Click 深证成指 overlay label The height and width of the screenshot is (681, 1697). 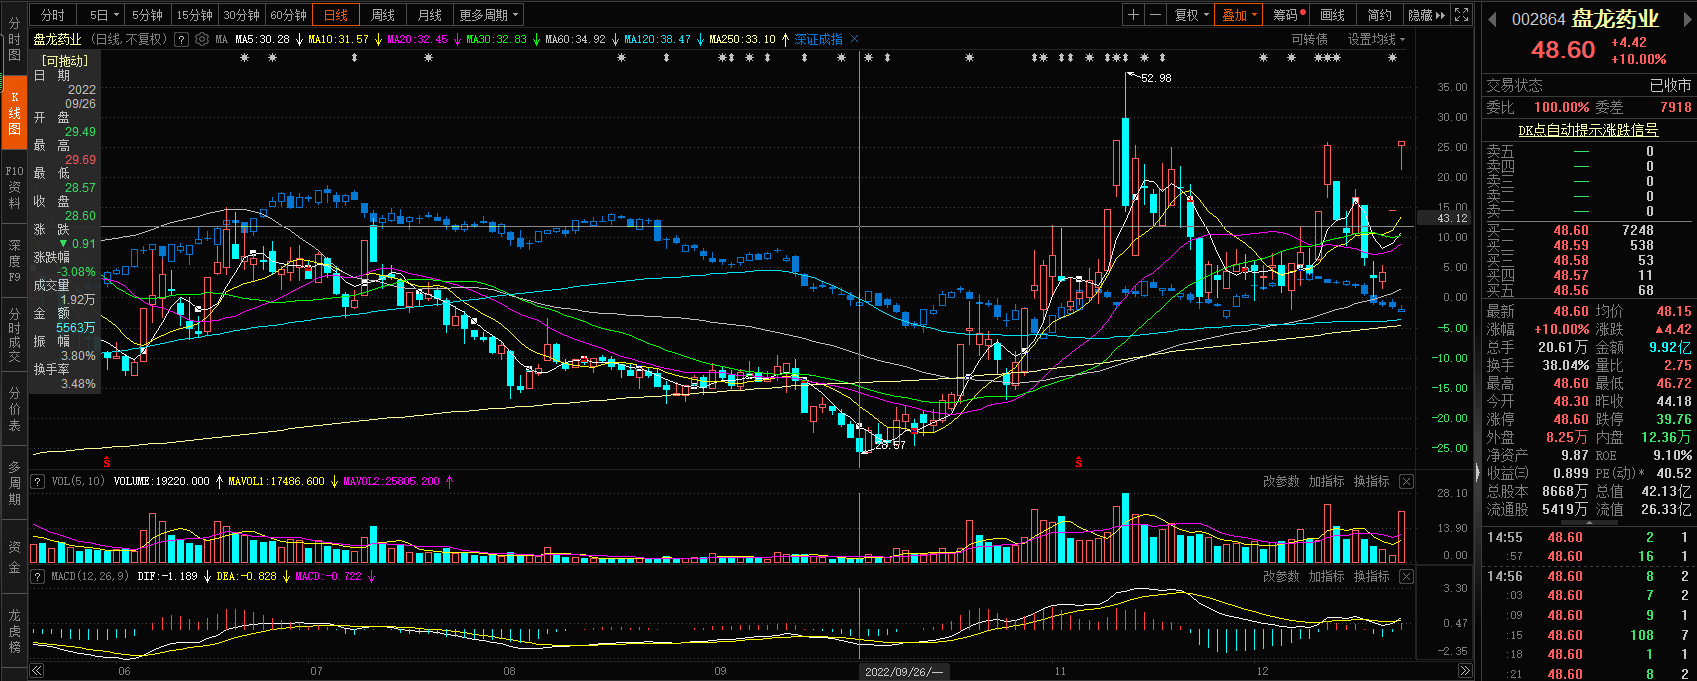click(x=819, y=40)
